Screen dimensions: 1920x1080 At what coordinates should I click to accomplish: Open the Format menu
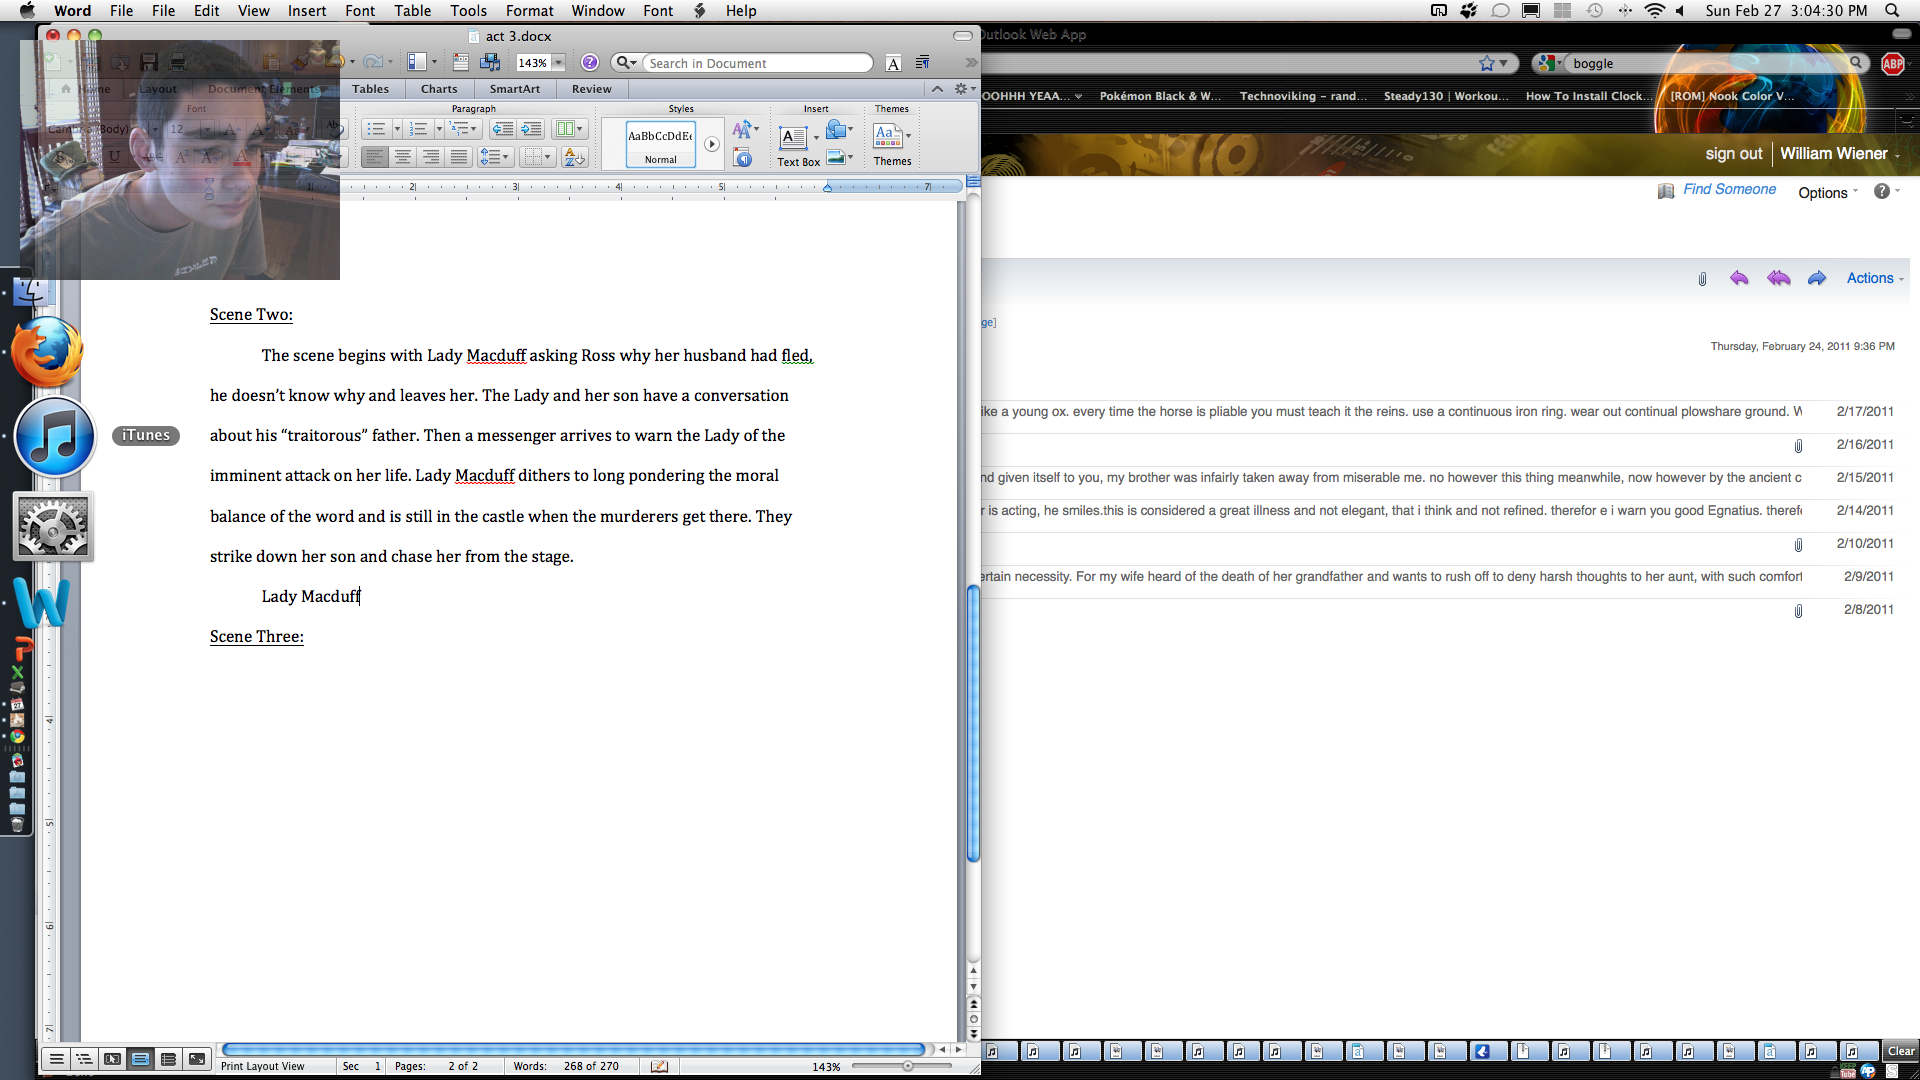point(529,11)
